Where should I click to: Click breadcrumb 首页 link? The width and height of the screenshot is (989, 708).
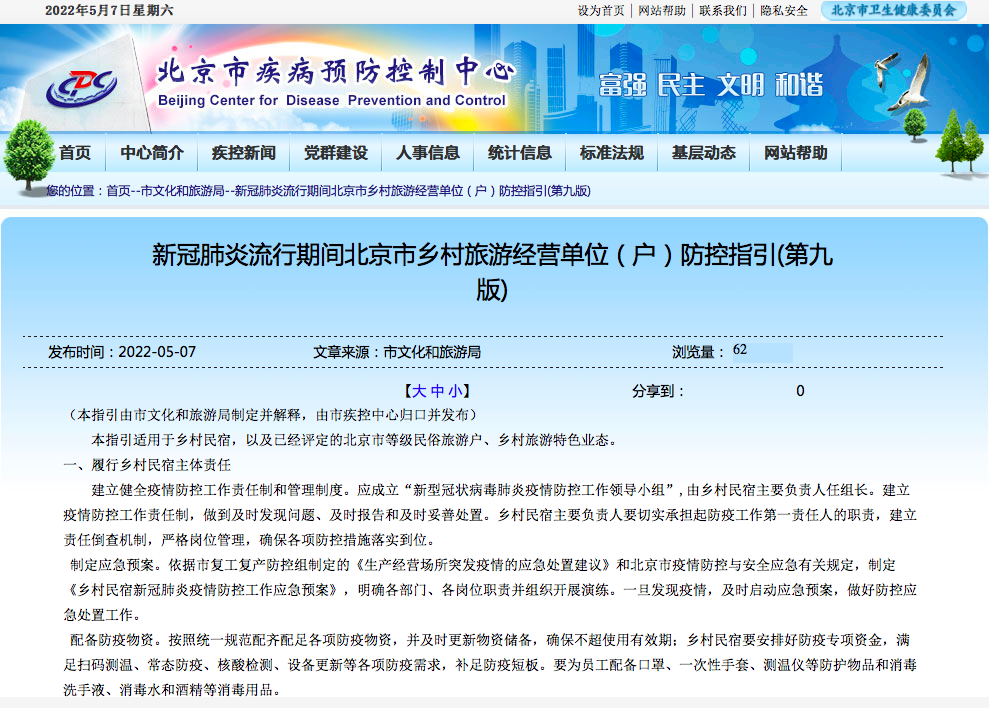click(118, 191)
